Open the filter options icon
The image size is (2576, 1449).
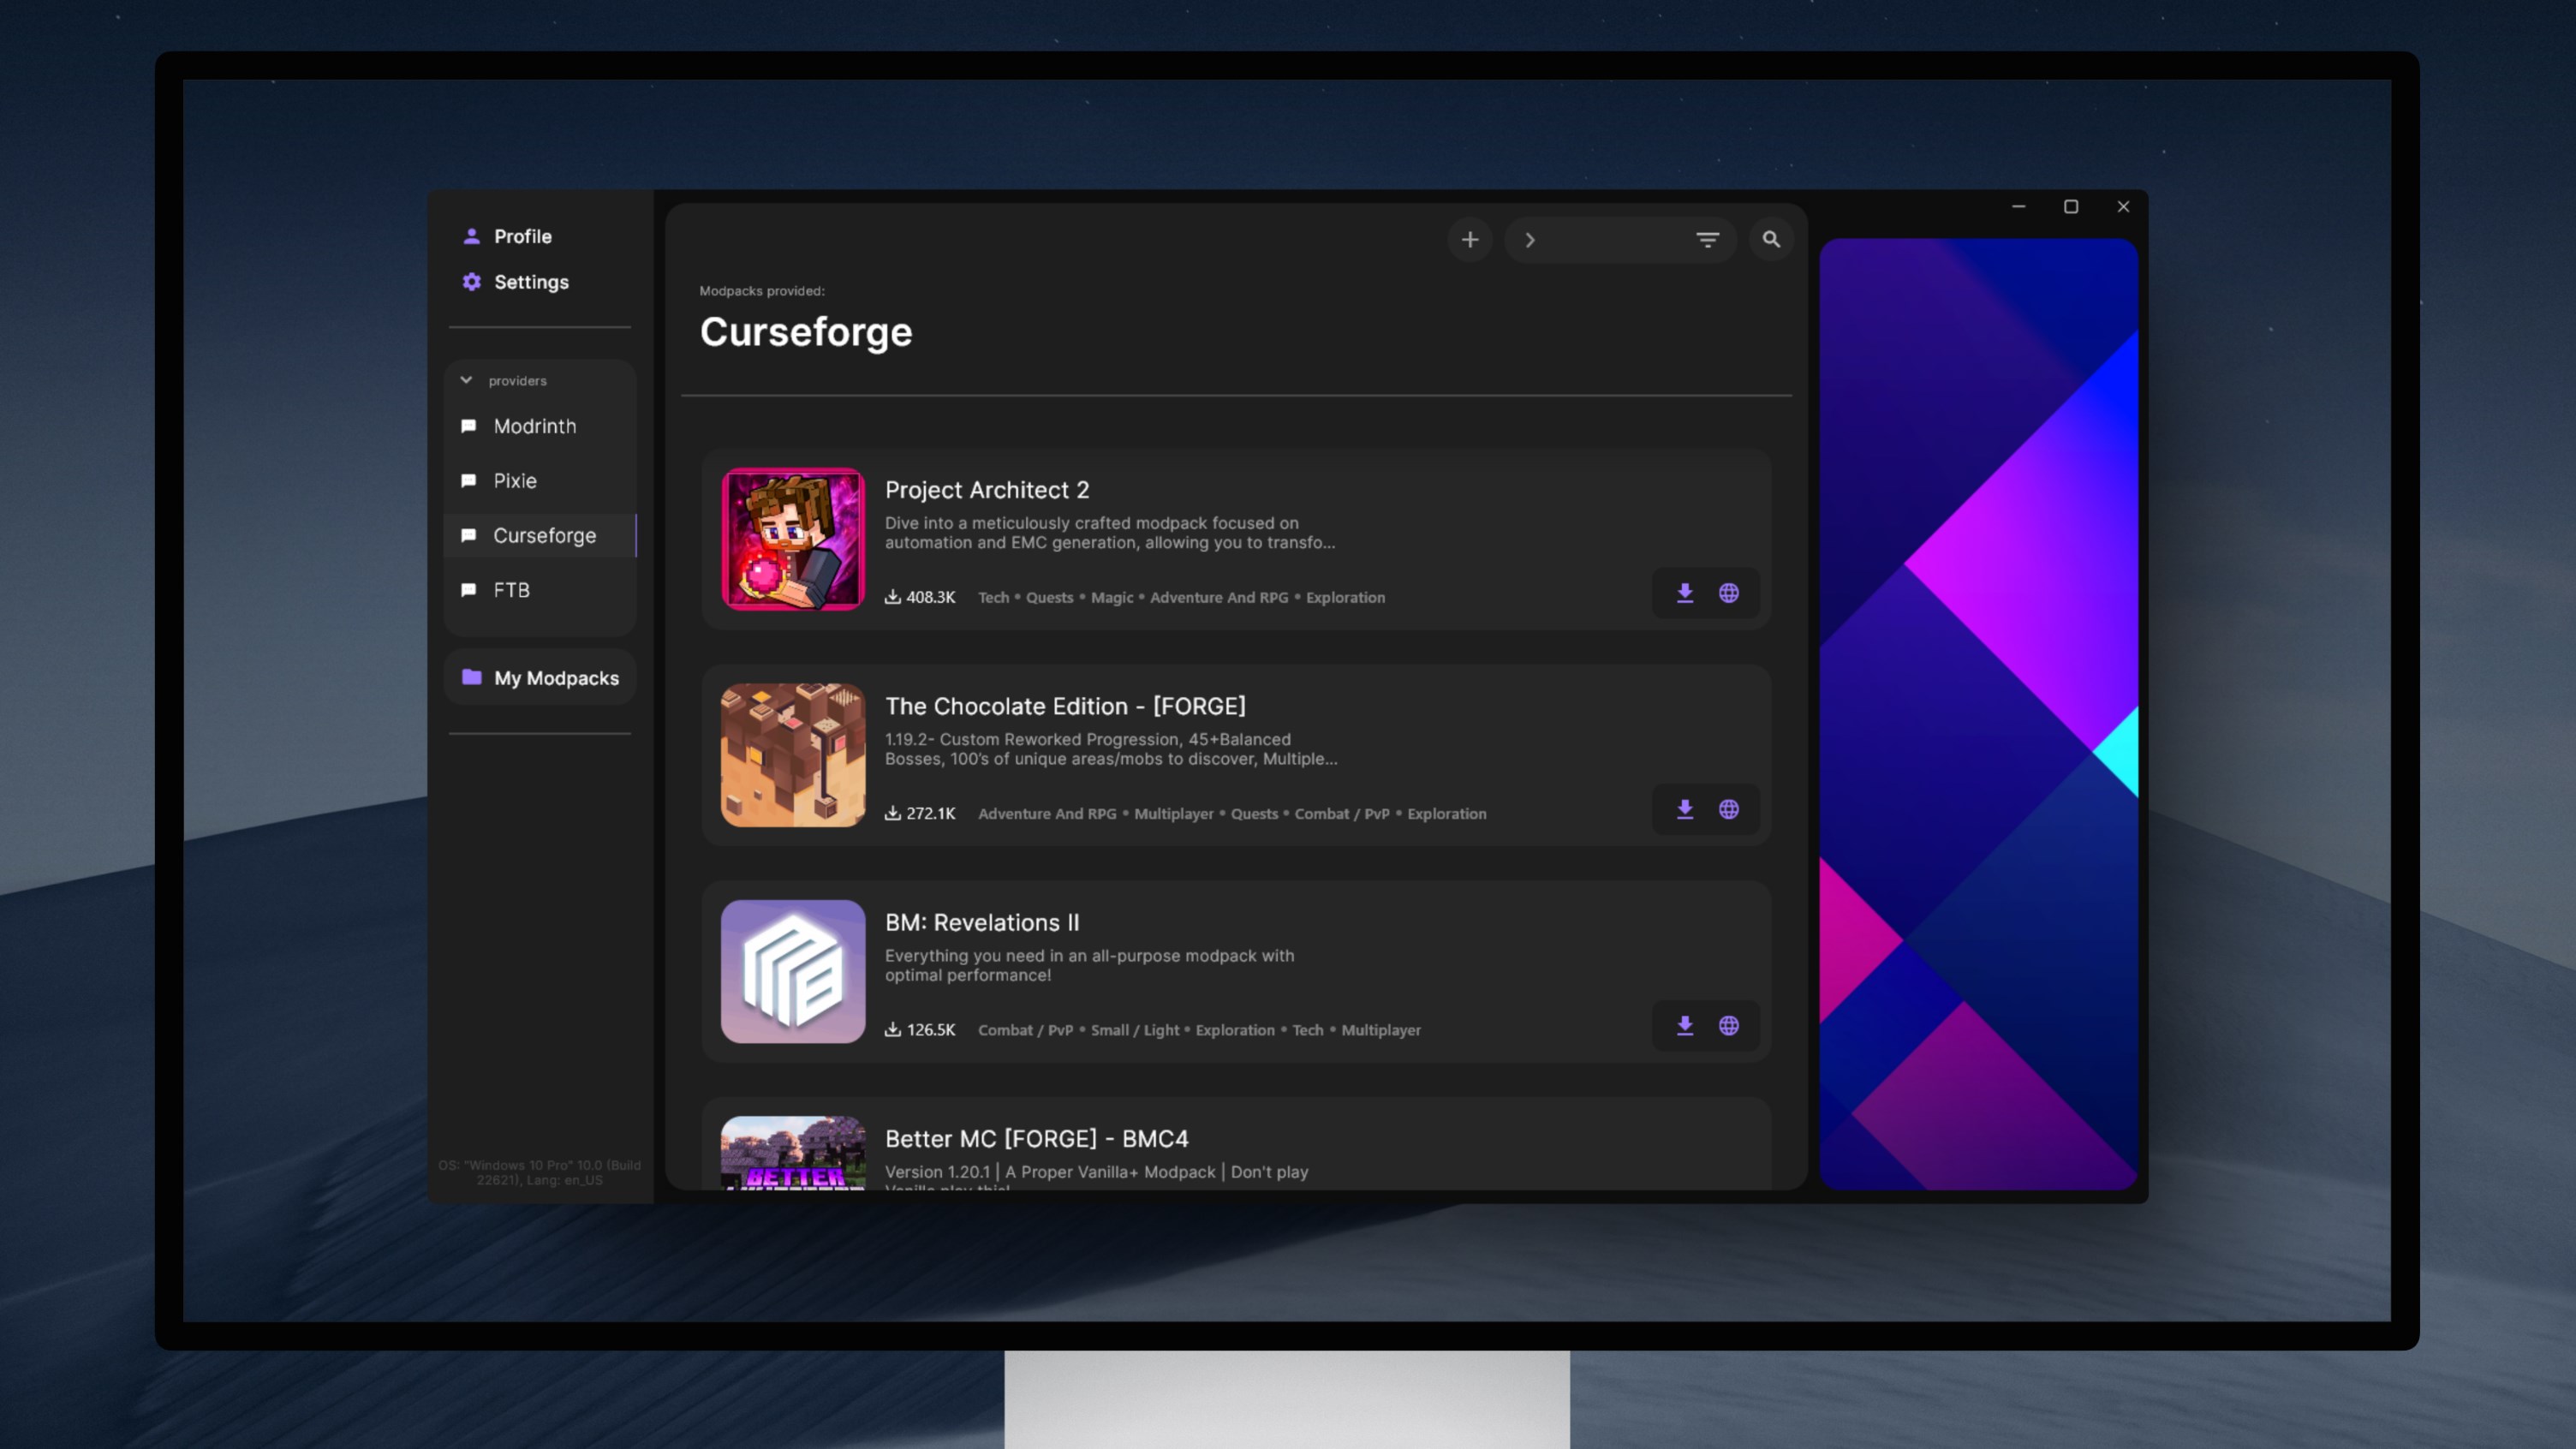point(1707,240)
